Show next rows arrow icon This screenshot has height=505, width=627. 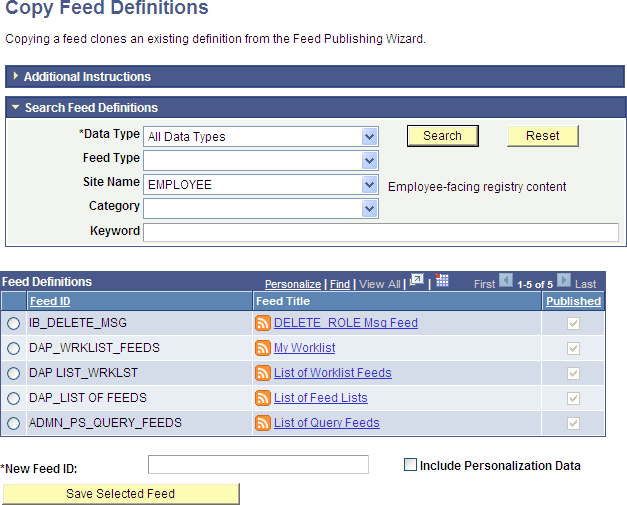[564, 280]
